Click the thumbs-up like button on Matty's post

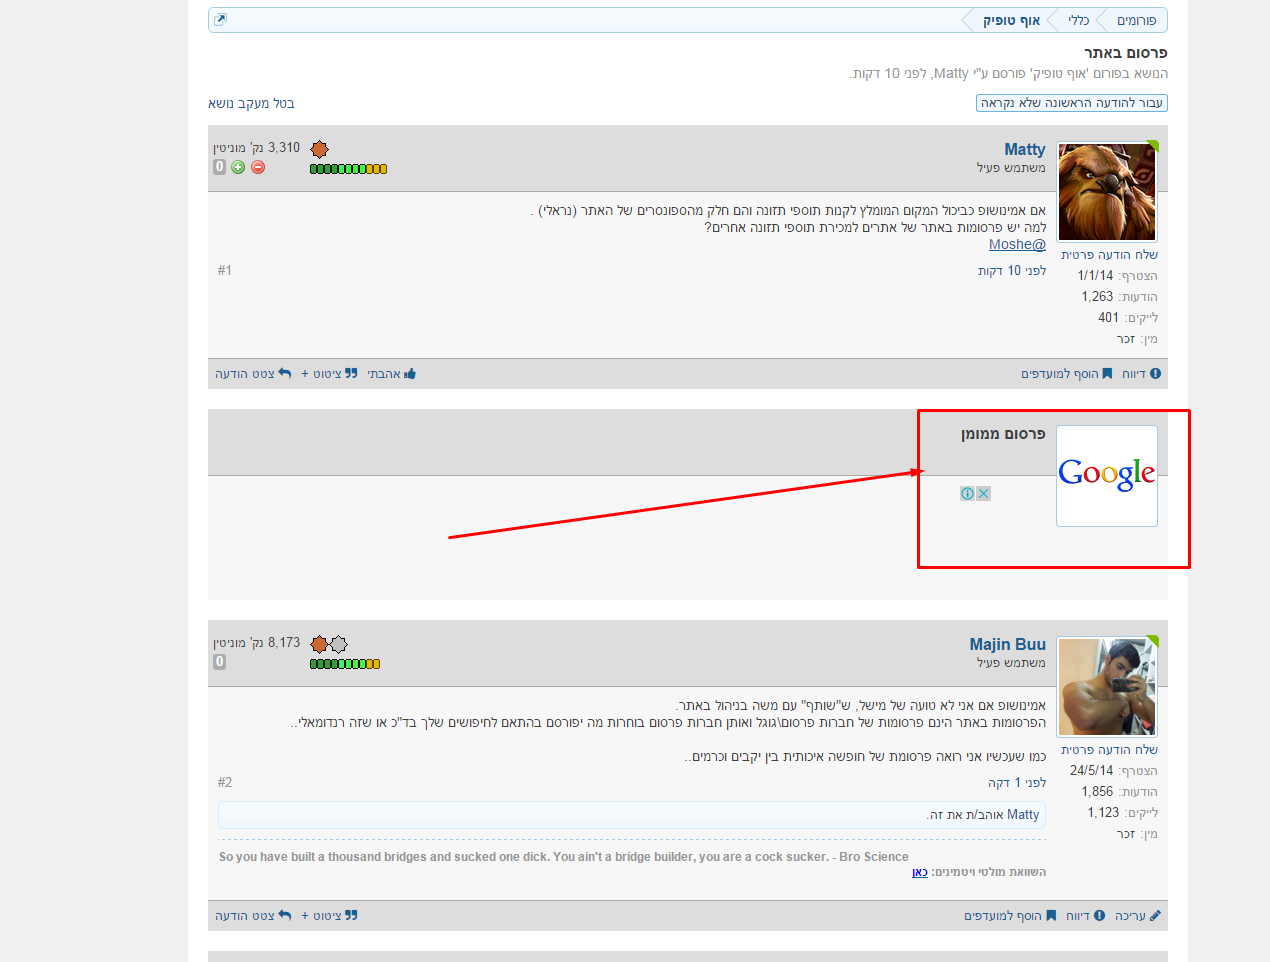pyautogui.click(x=392, y=374)
